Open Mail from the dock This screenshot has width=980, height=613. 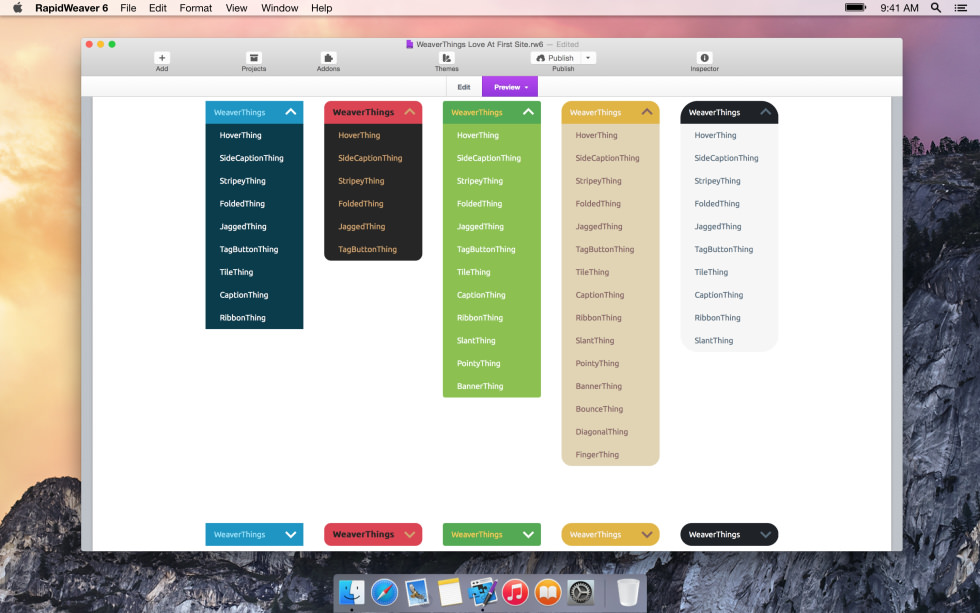[417, 592]
